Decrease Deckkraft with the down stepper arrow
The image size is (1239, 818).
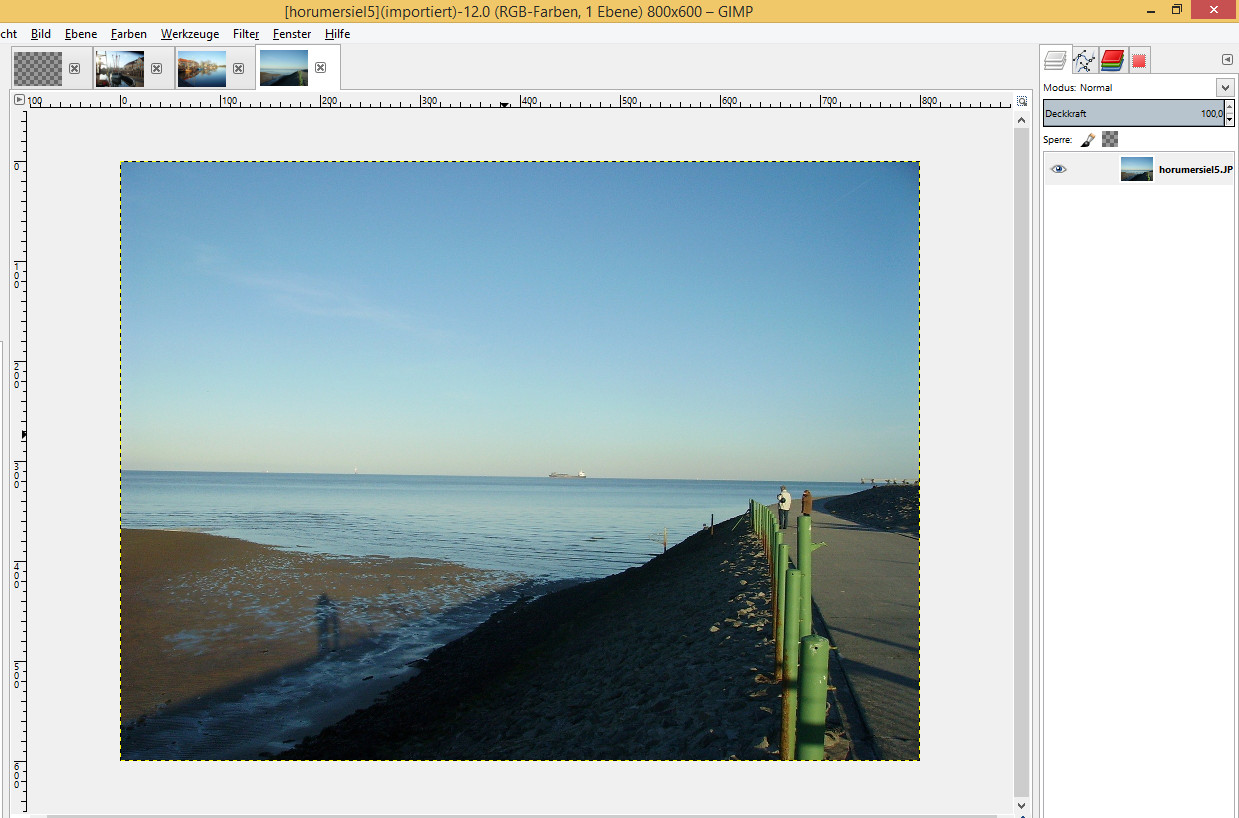pos(1229,118)
